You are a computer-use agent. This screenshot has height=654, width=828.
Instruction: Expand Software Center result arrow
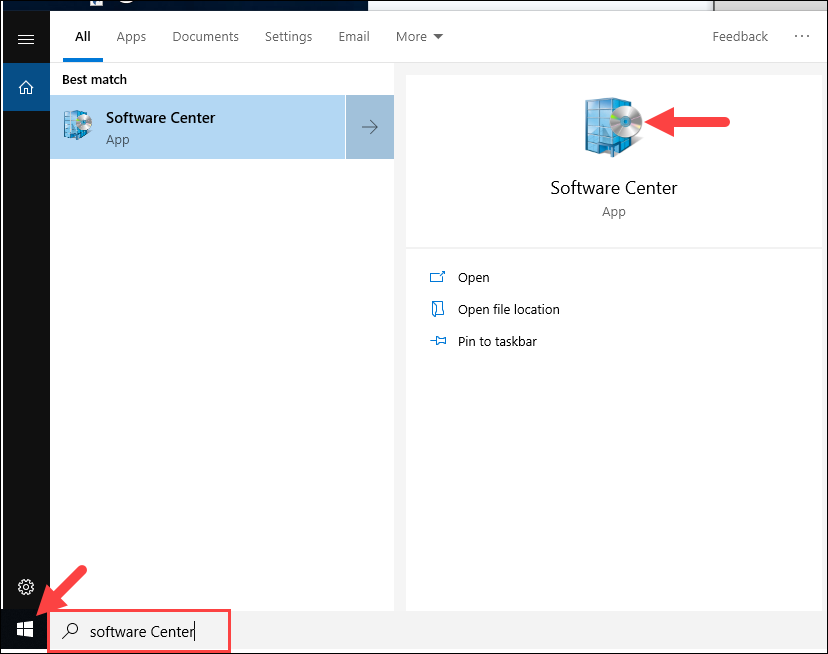coord(370,127)
